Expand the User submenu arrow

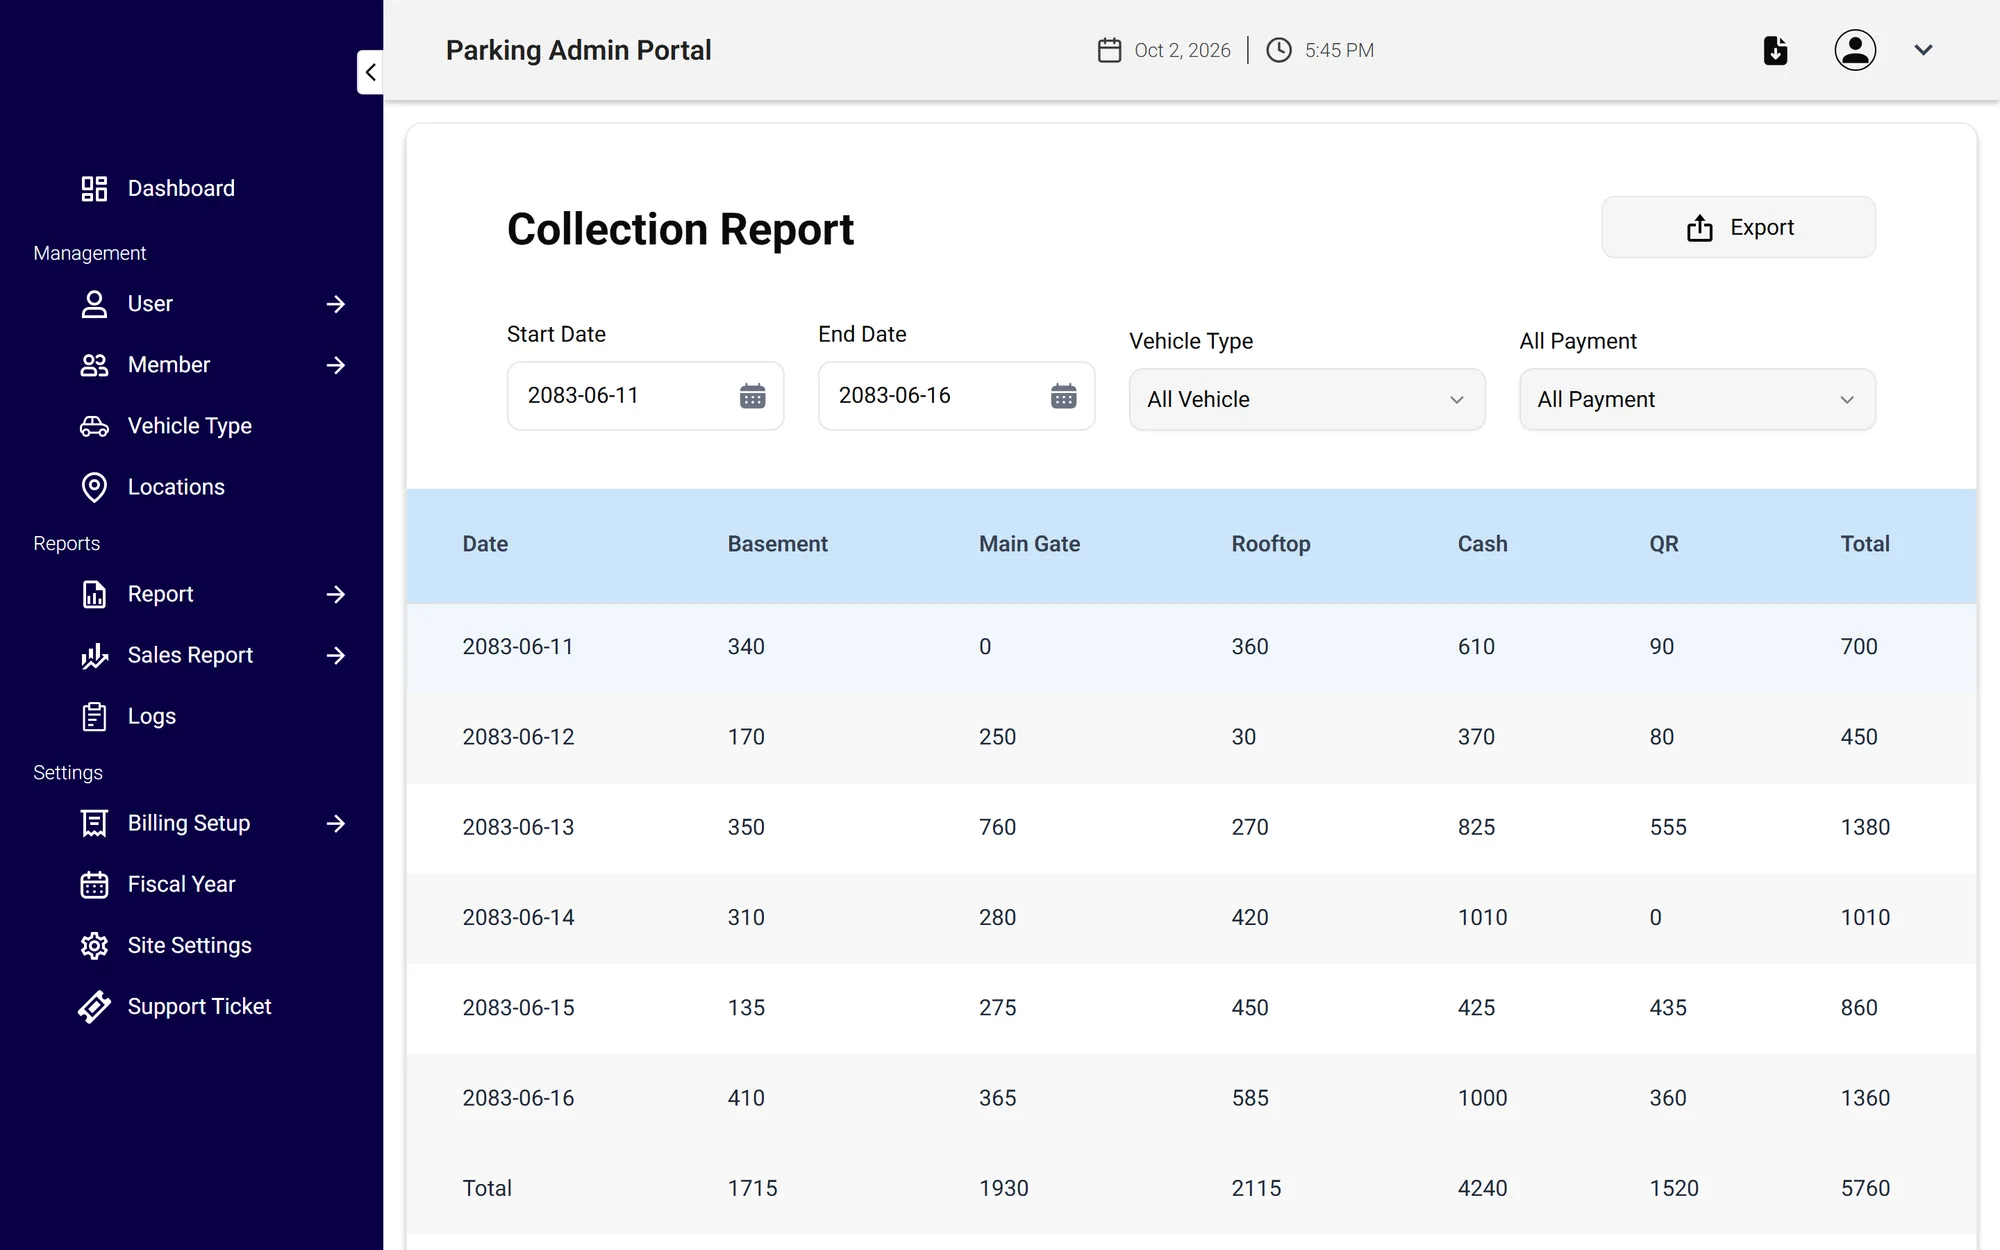336,304
